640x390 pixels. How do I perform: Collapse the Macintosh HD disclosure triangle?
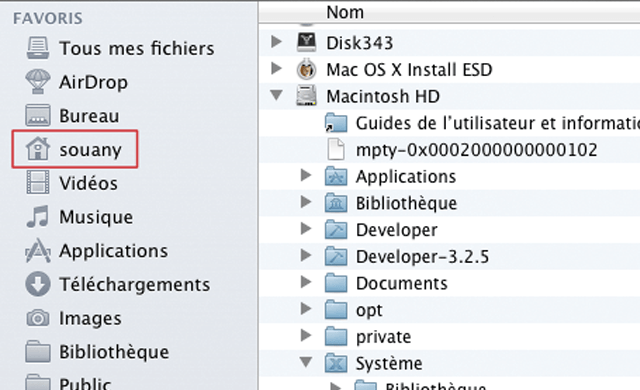(x=276, y=95)
